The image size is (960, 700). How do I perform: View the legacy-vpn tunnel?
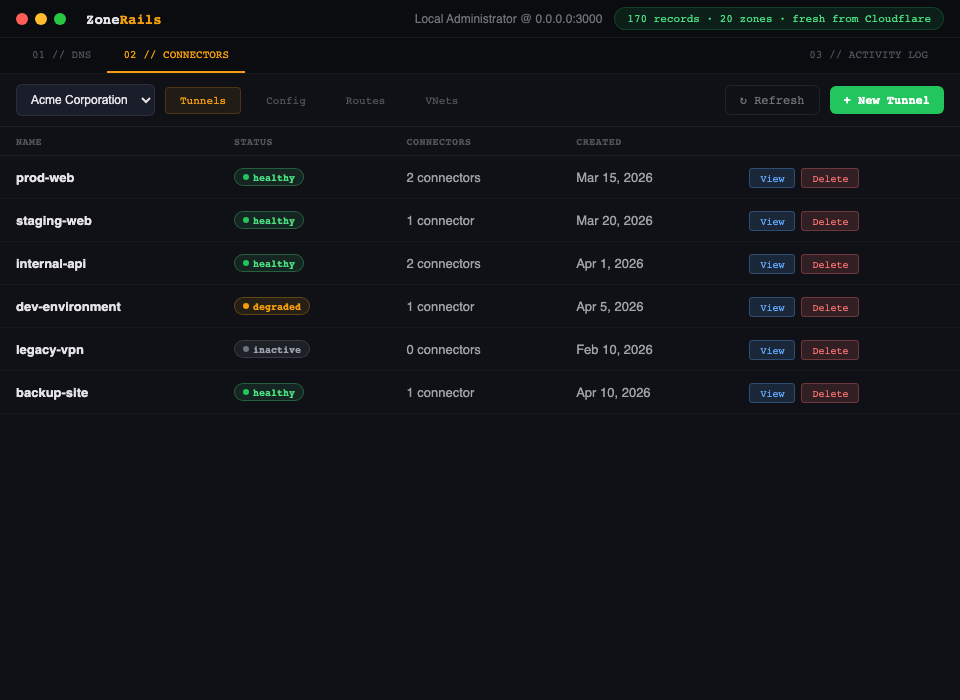pyautogui.click(x=771, y=350)
